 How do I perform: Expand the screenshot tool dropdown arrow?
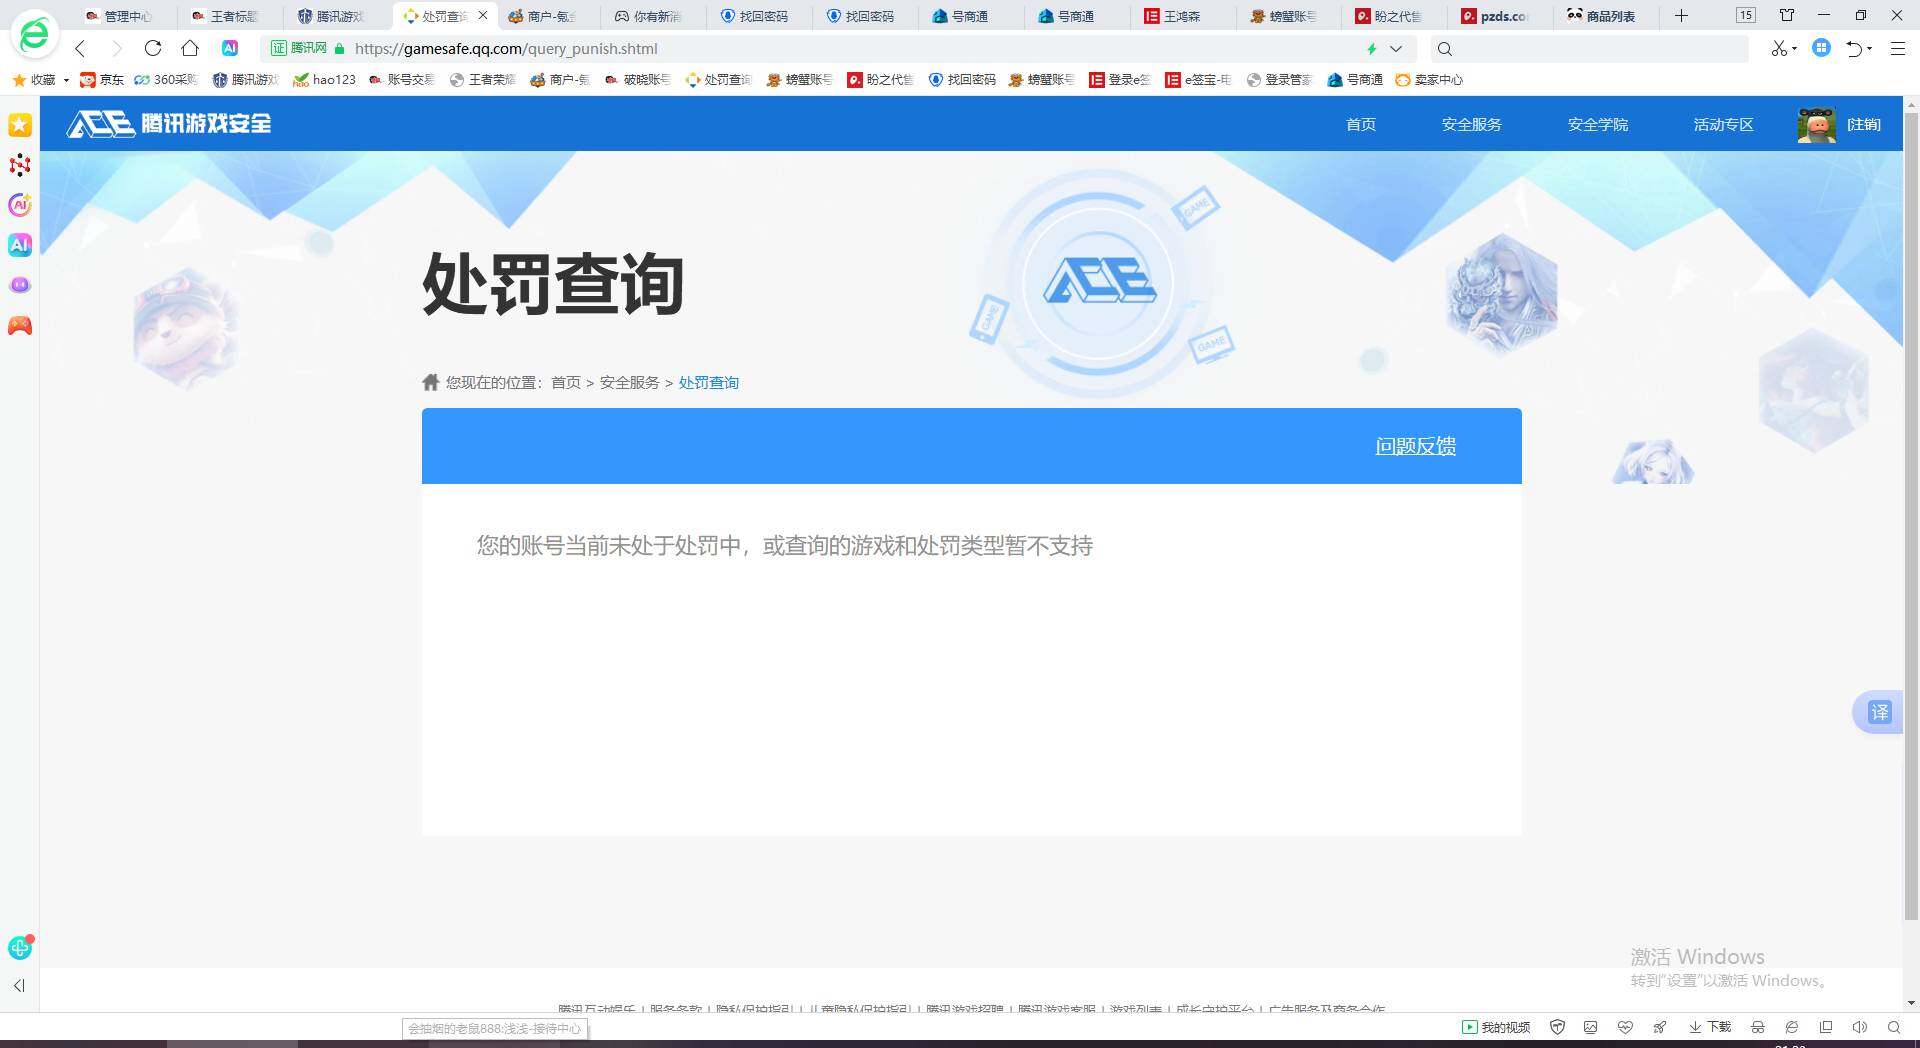tap(1794, 48)
